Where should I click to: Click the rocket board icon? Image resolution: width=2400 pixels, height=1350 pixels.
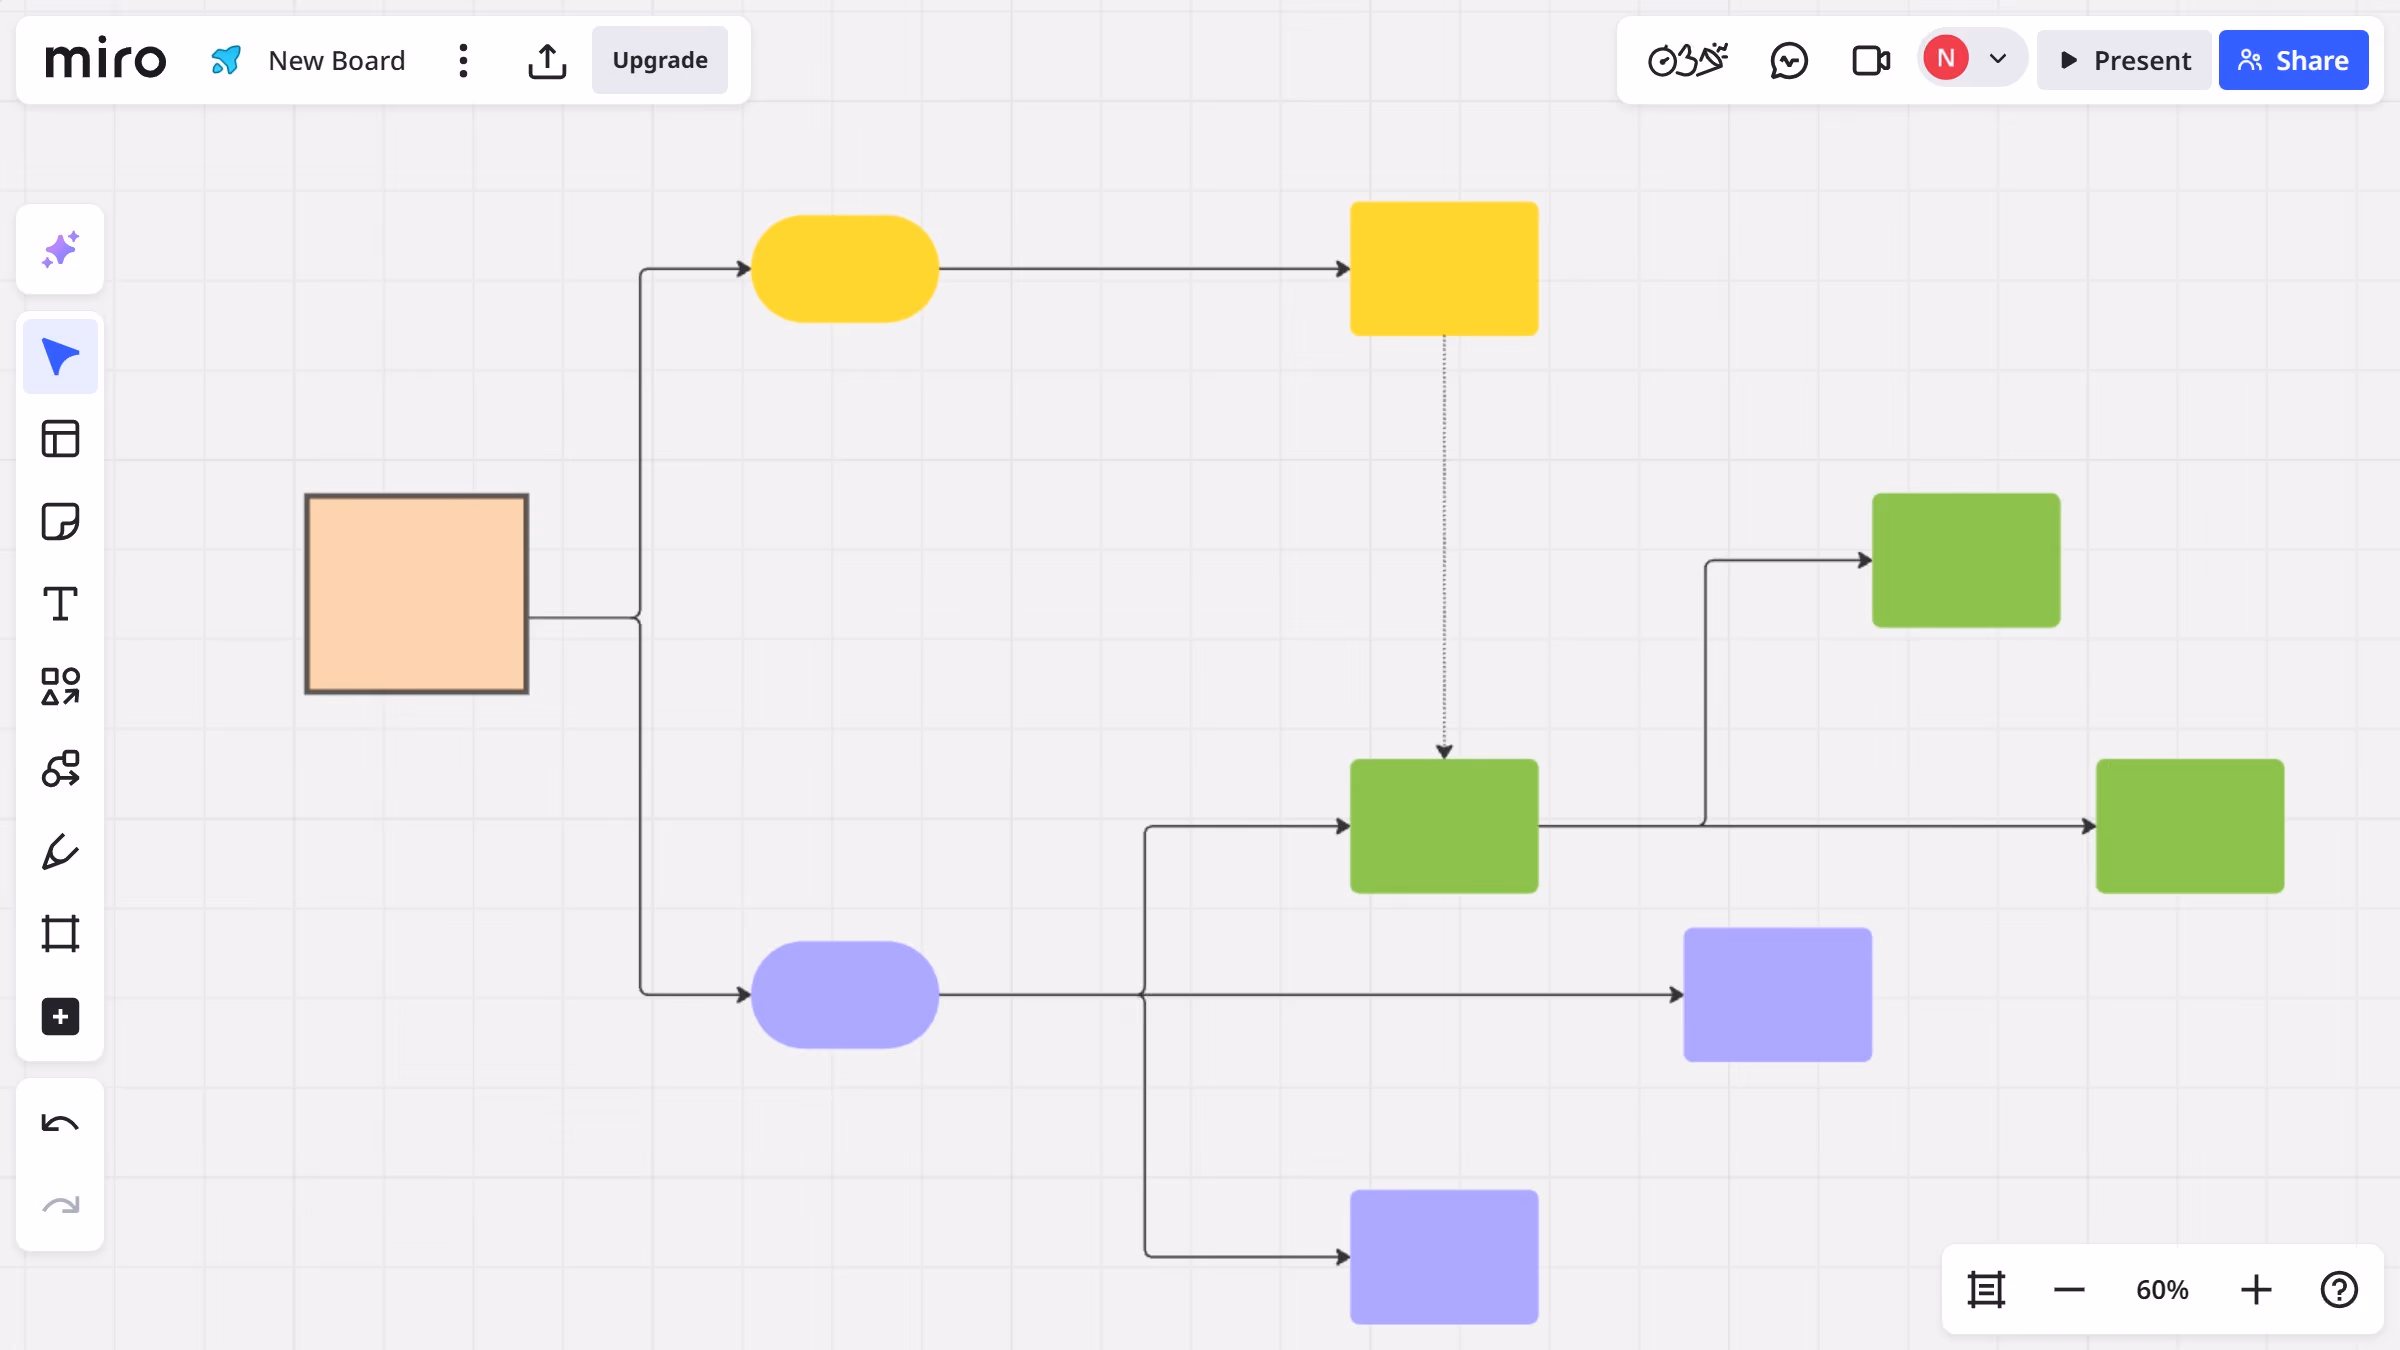(226, 60)
